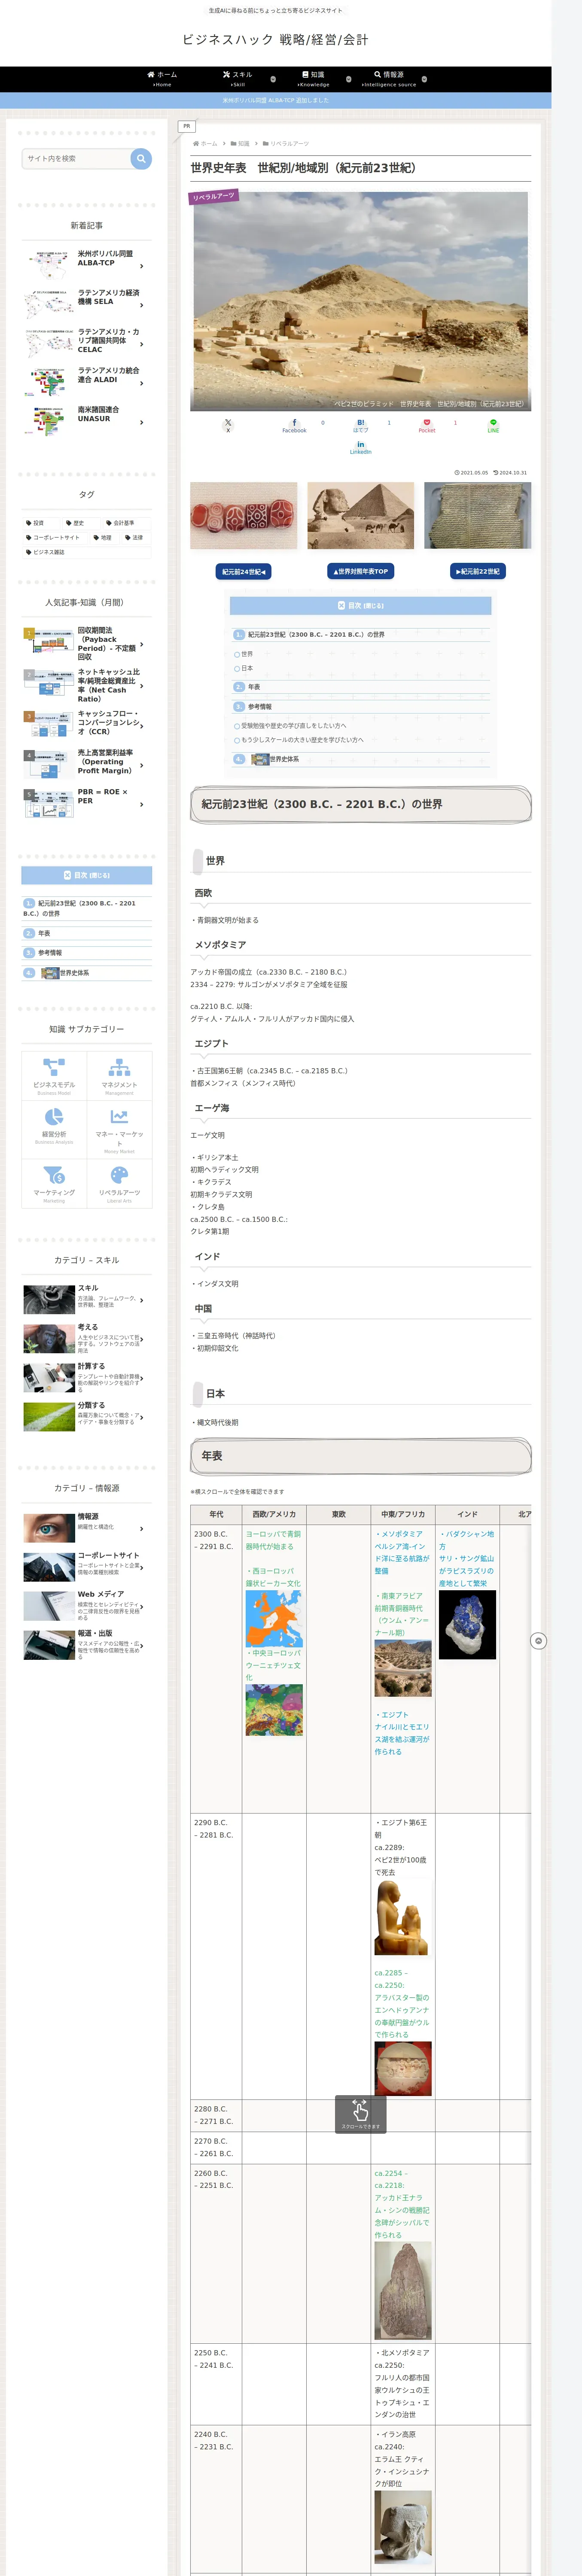The height and width of the screenshot is (2576, 582).
Task: Select the 地理 tag
Action: tap(104, 537)
